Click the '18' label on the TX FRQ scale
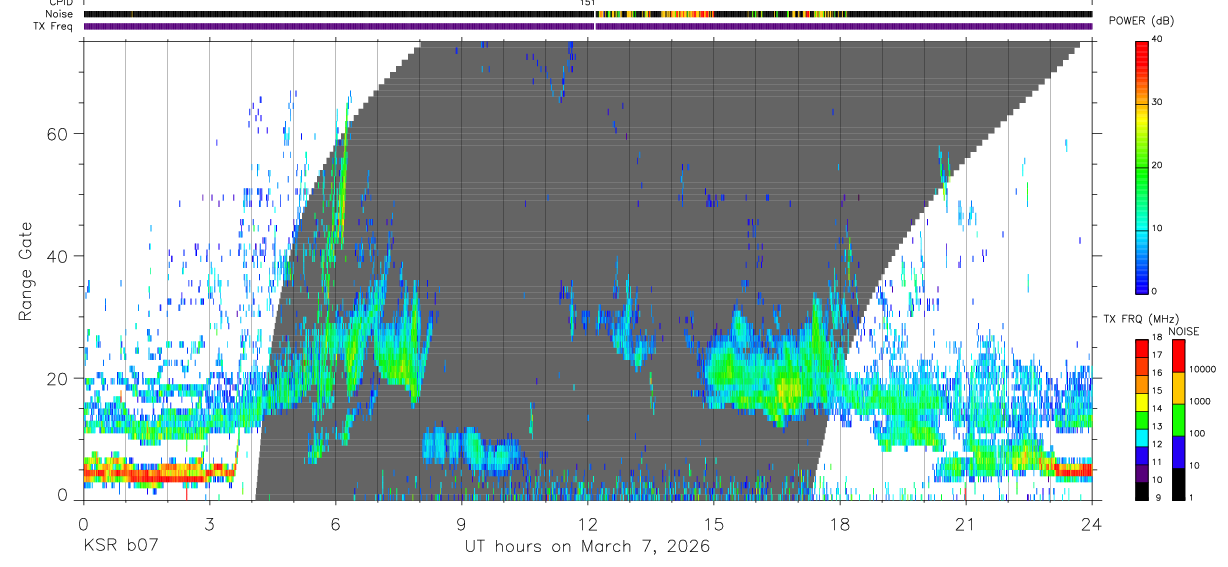The image size is (1228, 567). [x=1156, y=337]
